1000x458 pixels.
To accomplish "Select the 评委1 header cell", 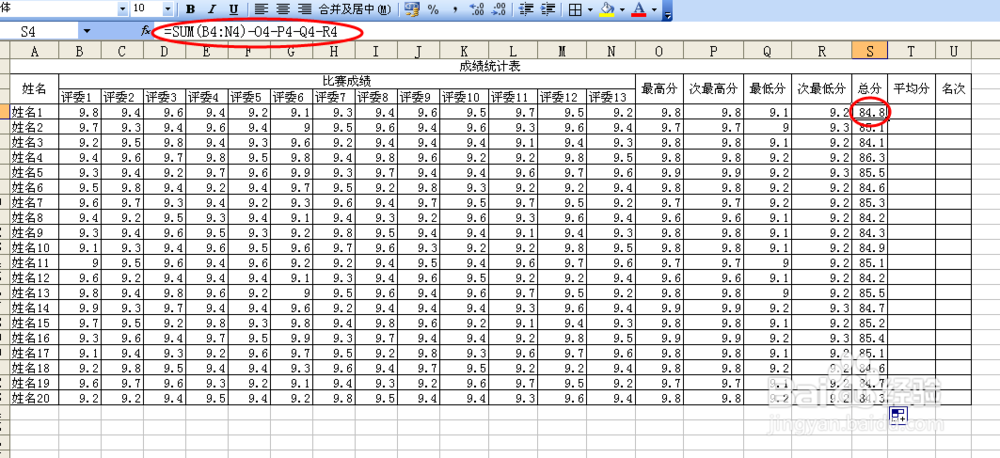I will (80, 97).
